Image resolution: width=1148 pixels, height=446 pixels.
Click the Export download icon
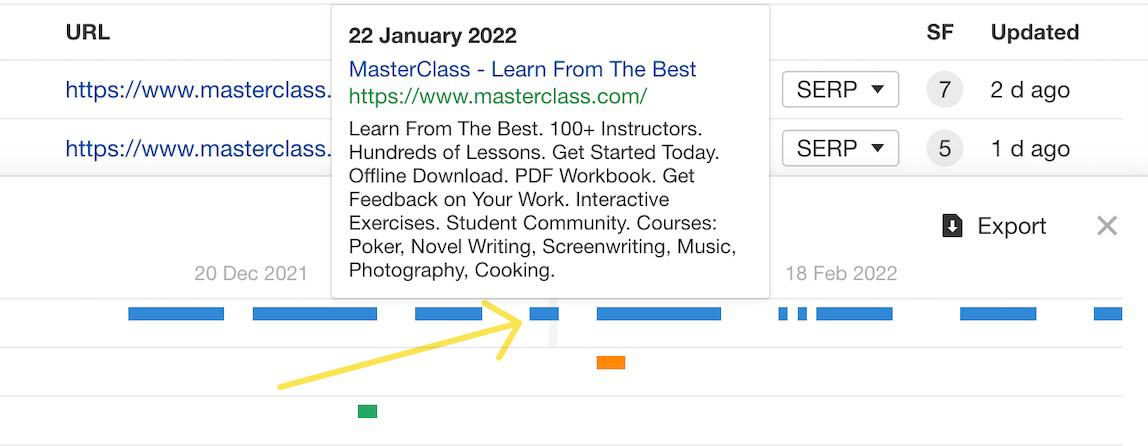click(952, 226)
